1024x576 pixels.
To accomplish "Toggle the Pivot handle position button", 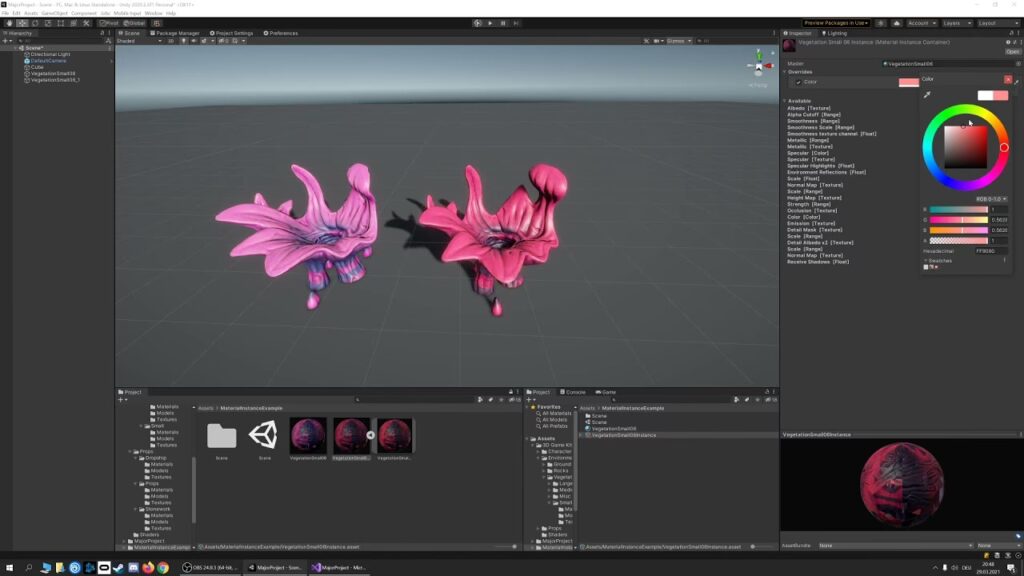I will (109, 22).
